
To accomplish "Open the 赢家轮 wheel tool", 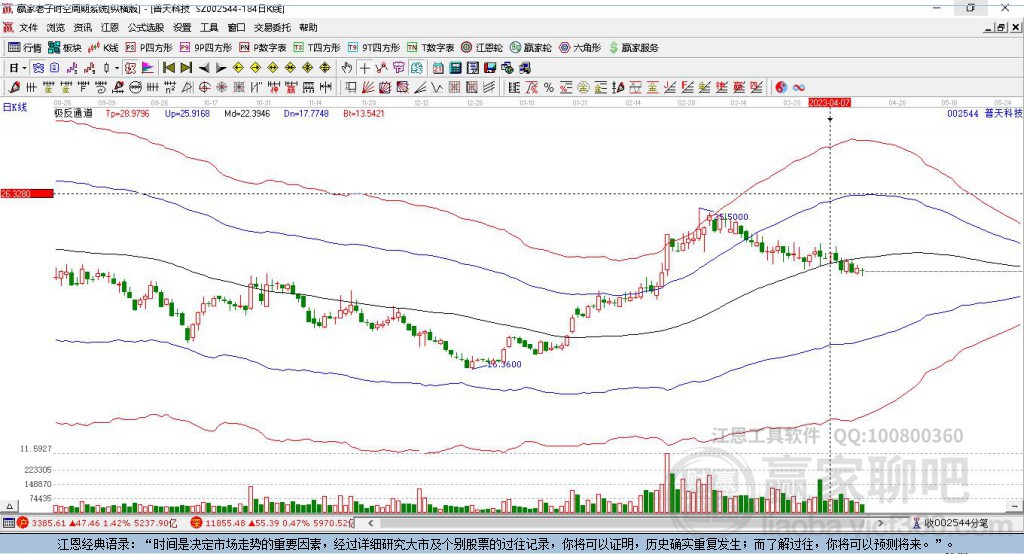I will (531, 48).
